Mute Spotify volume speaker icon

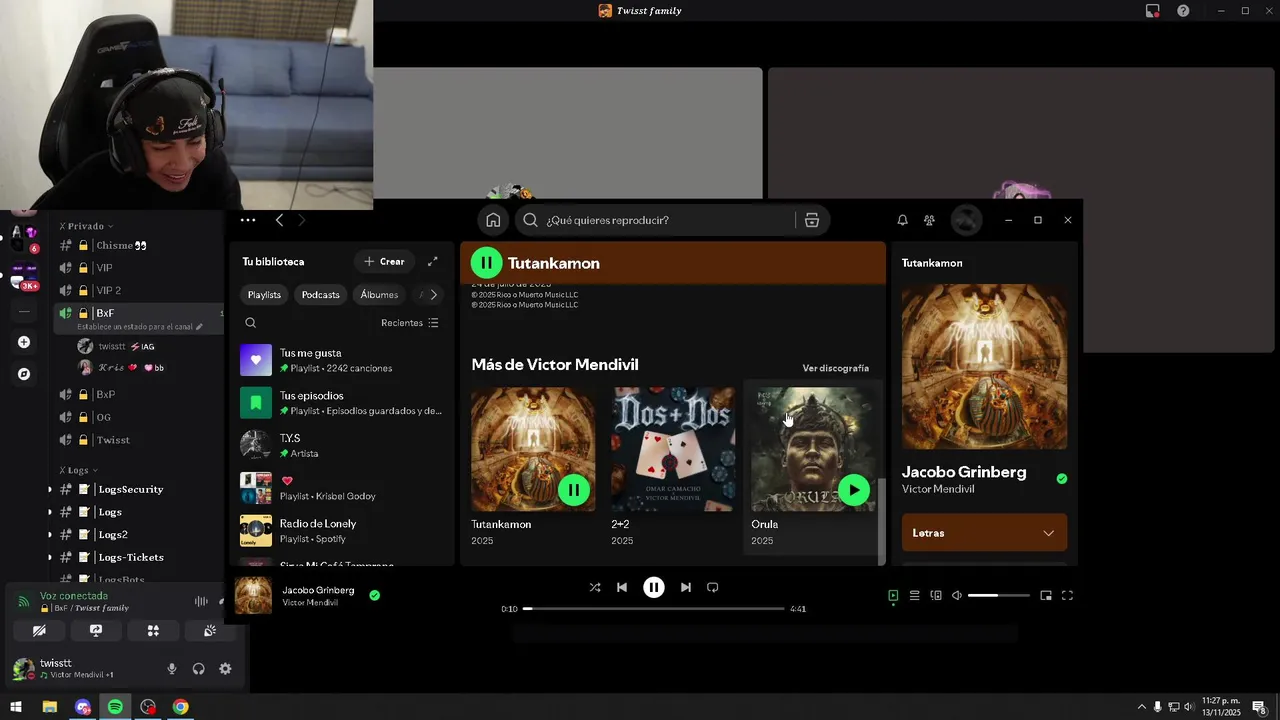[957, 595]
